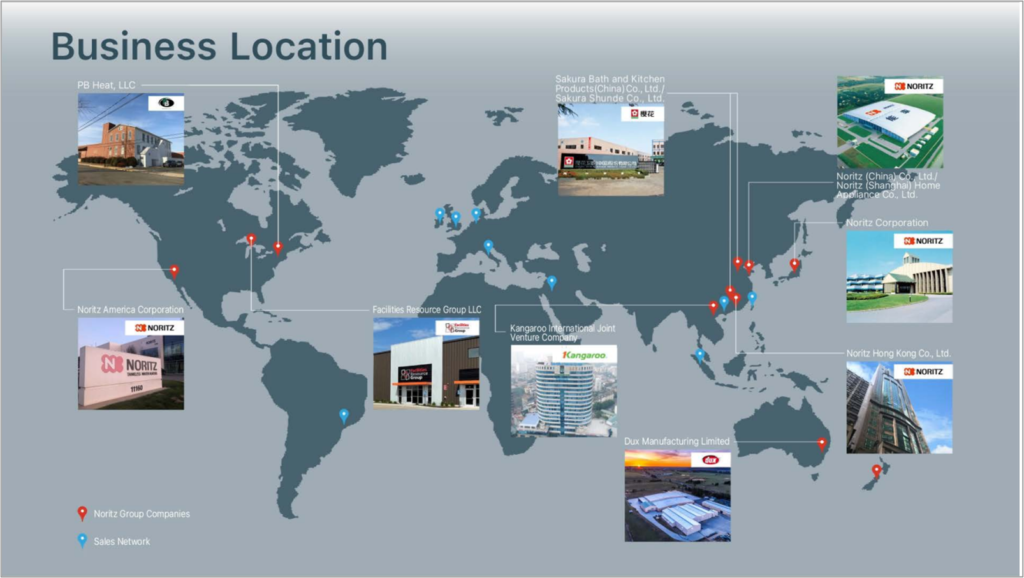
Task: Click the "Dux Manufacturing Limited" label
Action: coord(677,442)
